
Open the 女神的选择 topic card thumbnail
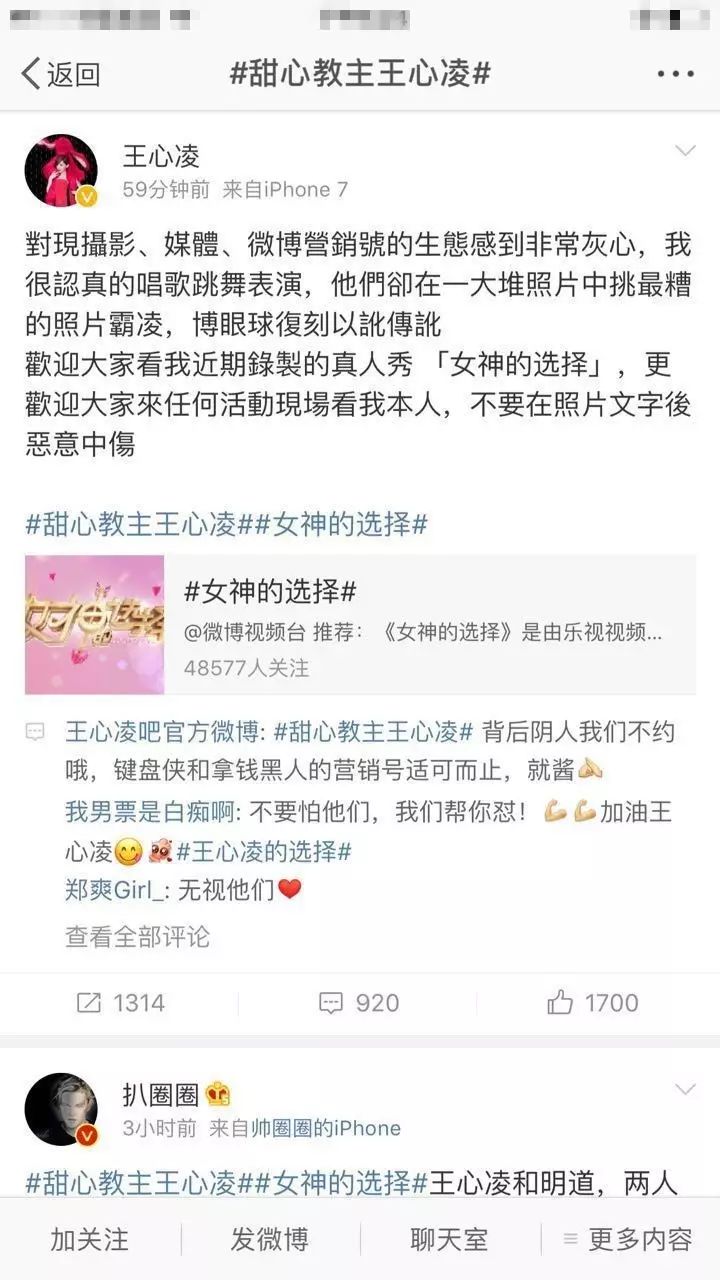94,625
